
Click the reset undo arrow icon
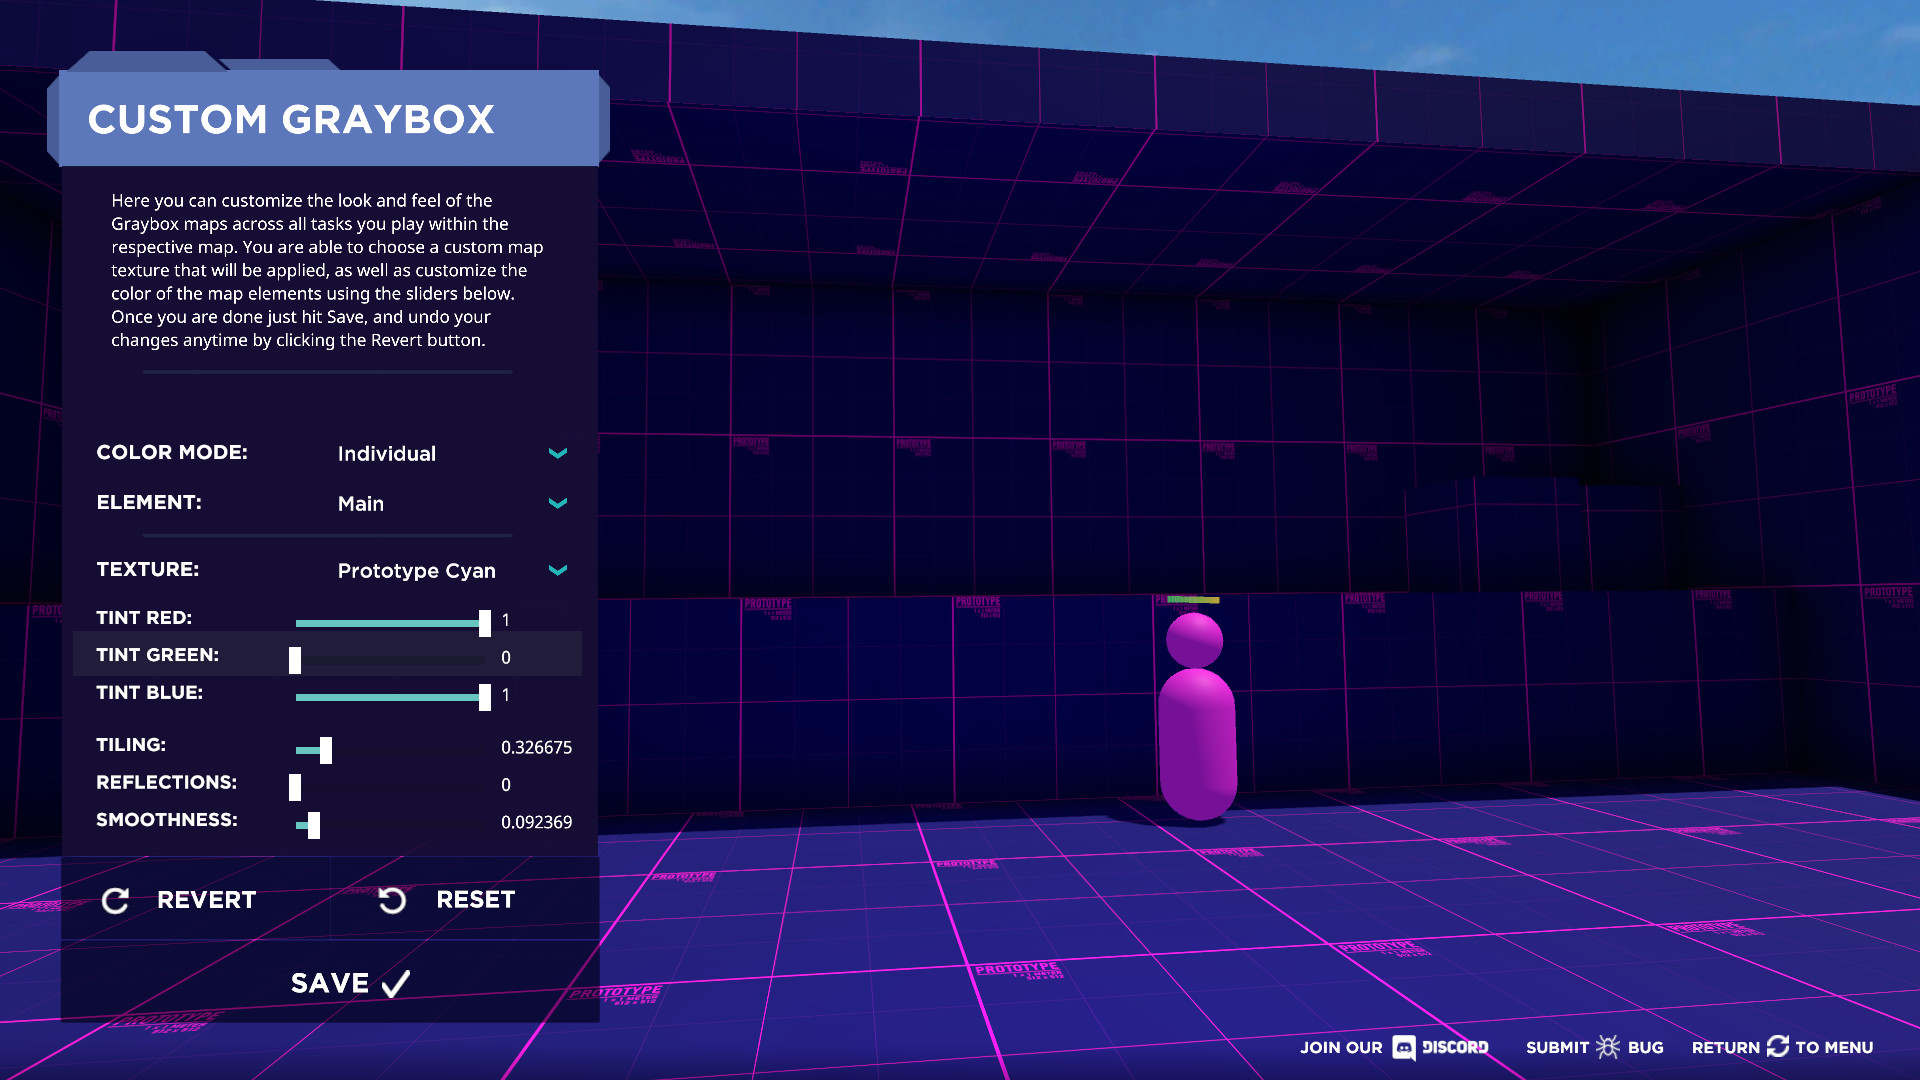(x=392, y=900)
